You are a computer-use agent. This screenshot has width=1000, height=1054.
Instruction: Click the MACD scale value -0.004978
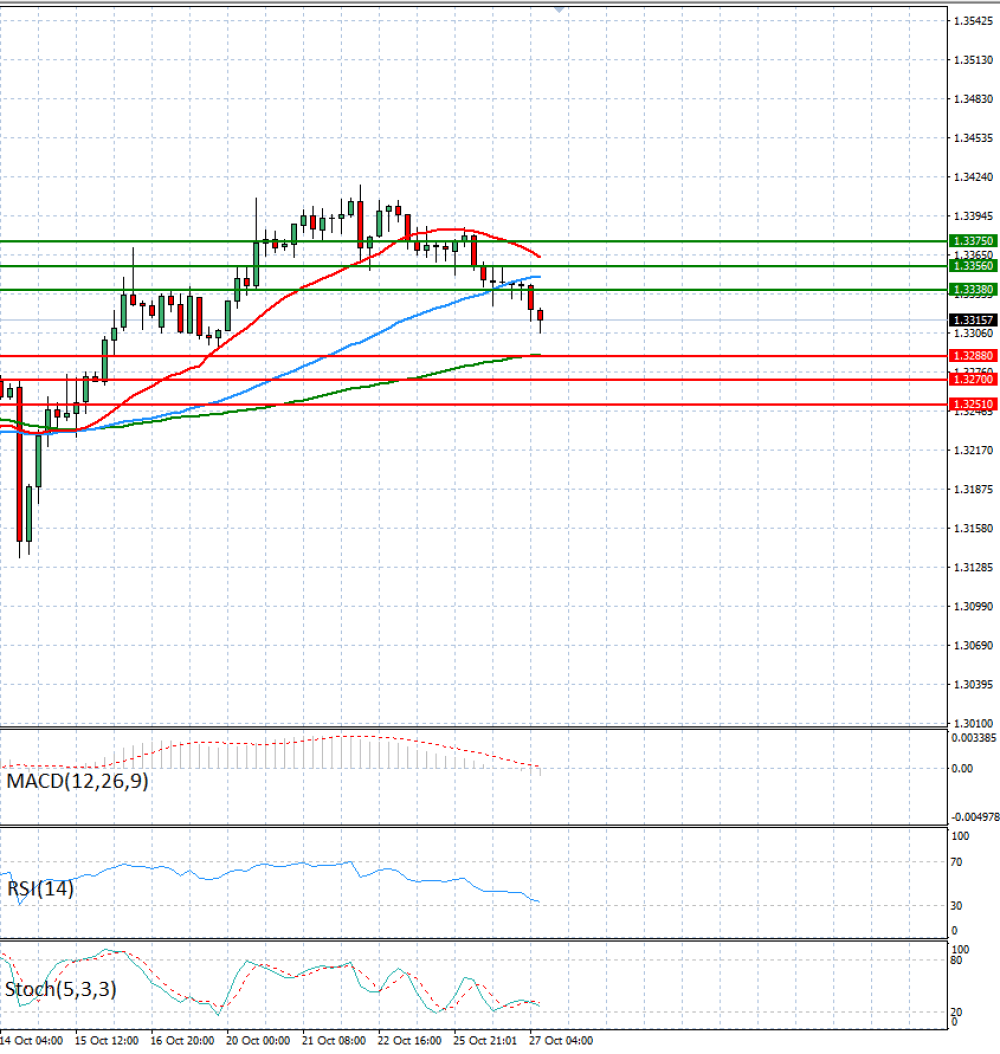(x=974, y=817)
